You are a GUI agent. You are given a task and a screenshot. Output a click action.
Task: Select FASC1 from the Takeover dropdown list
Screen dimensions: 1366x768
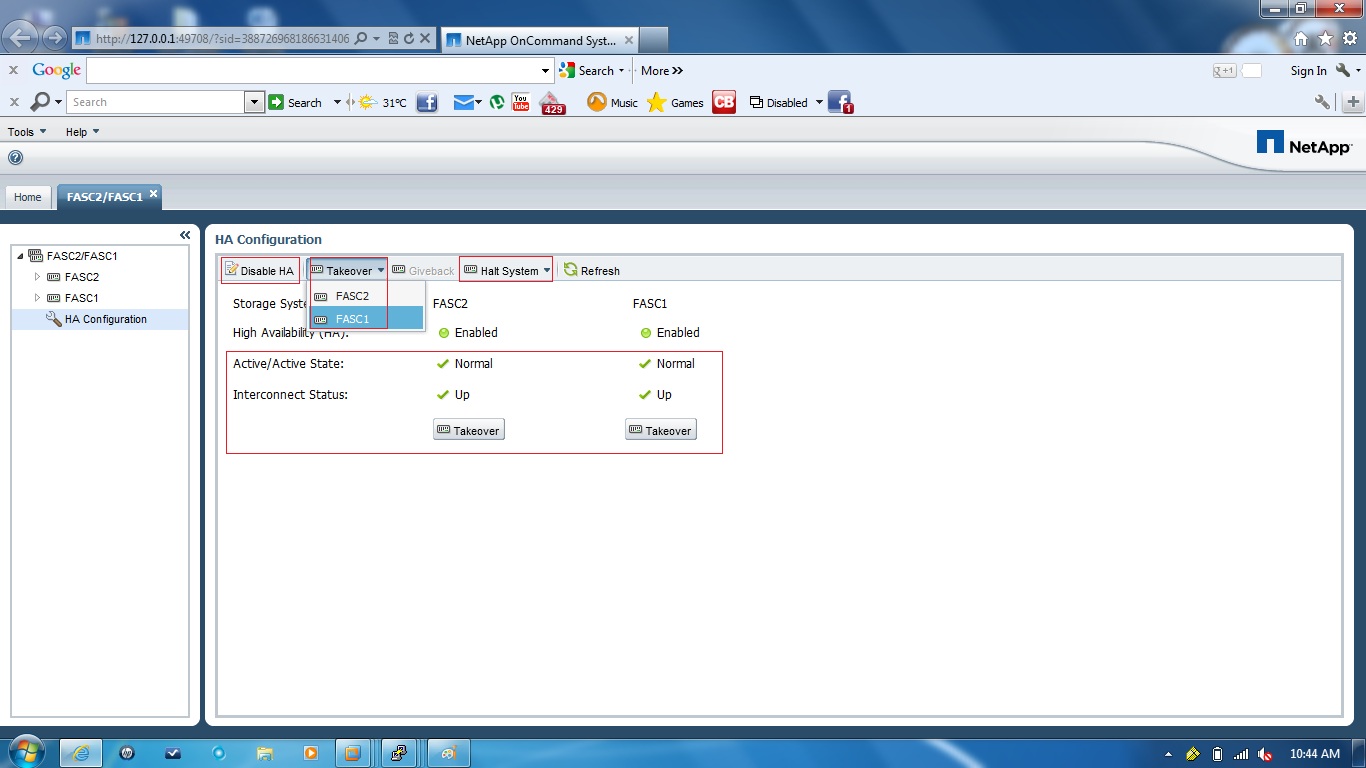(355, 318)
